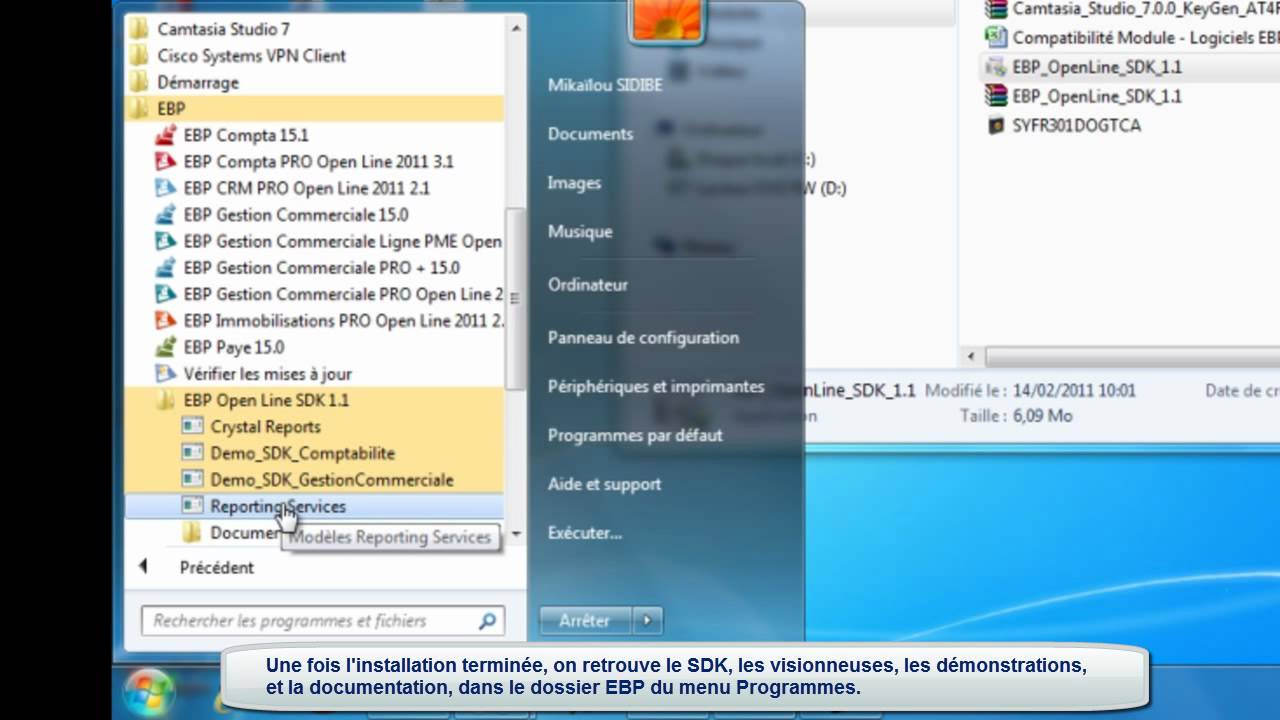Click the Demo_SDK_GestionCommerciale shortcut icon
1280x720 pixels.
[x=192, y=480]
